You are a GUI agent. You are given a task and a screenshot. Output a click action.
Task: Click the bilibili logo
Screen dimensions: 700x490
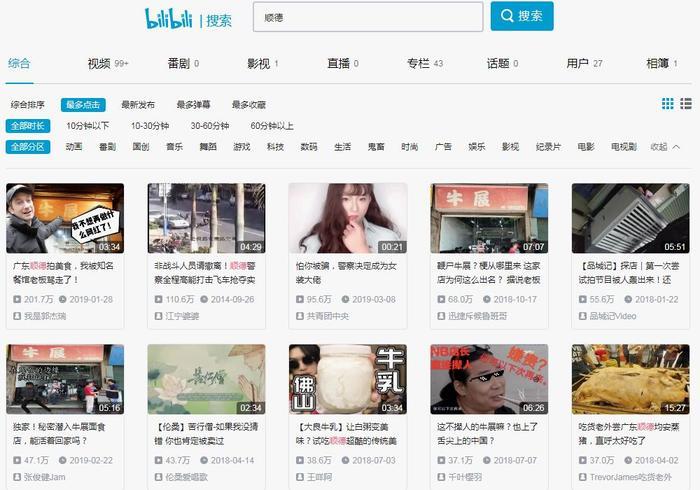[x=168, y=19]
